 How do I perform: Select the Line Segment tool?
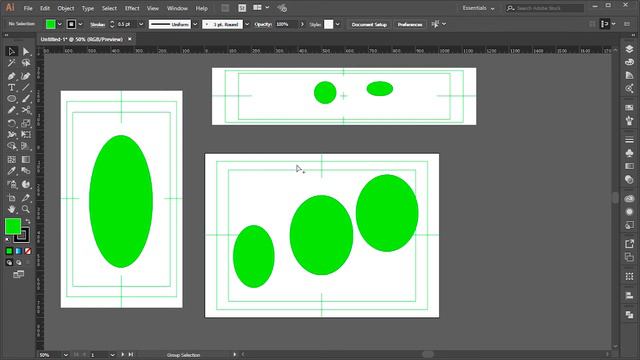pyautogui.click(x=26, y=87)
